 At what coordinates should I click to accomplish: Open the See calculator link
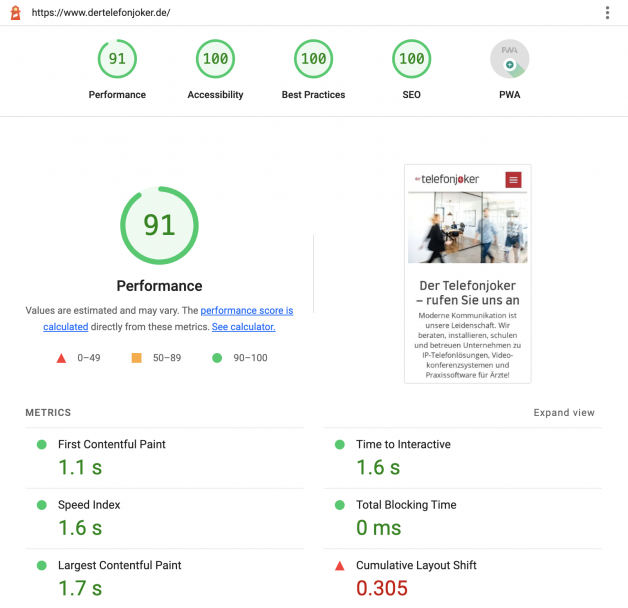tap(244, 327)
